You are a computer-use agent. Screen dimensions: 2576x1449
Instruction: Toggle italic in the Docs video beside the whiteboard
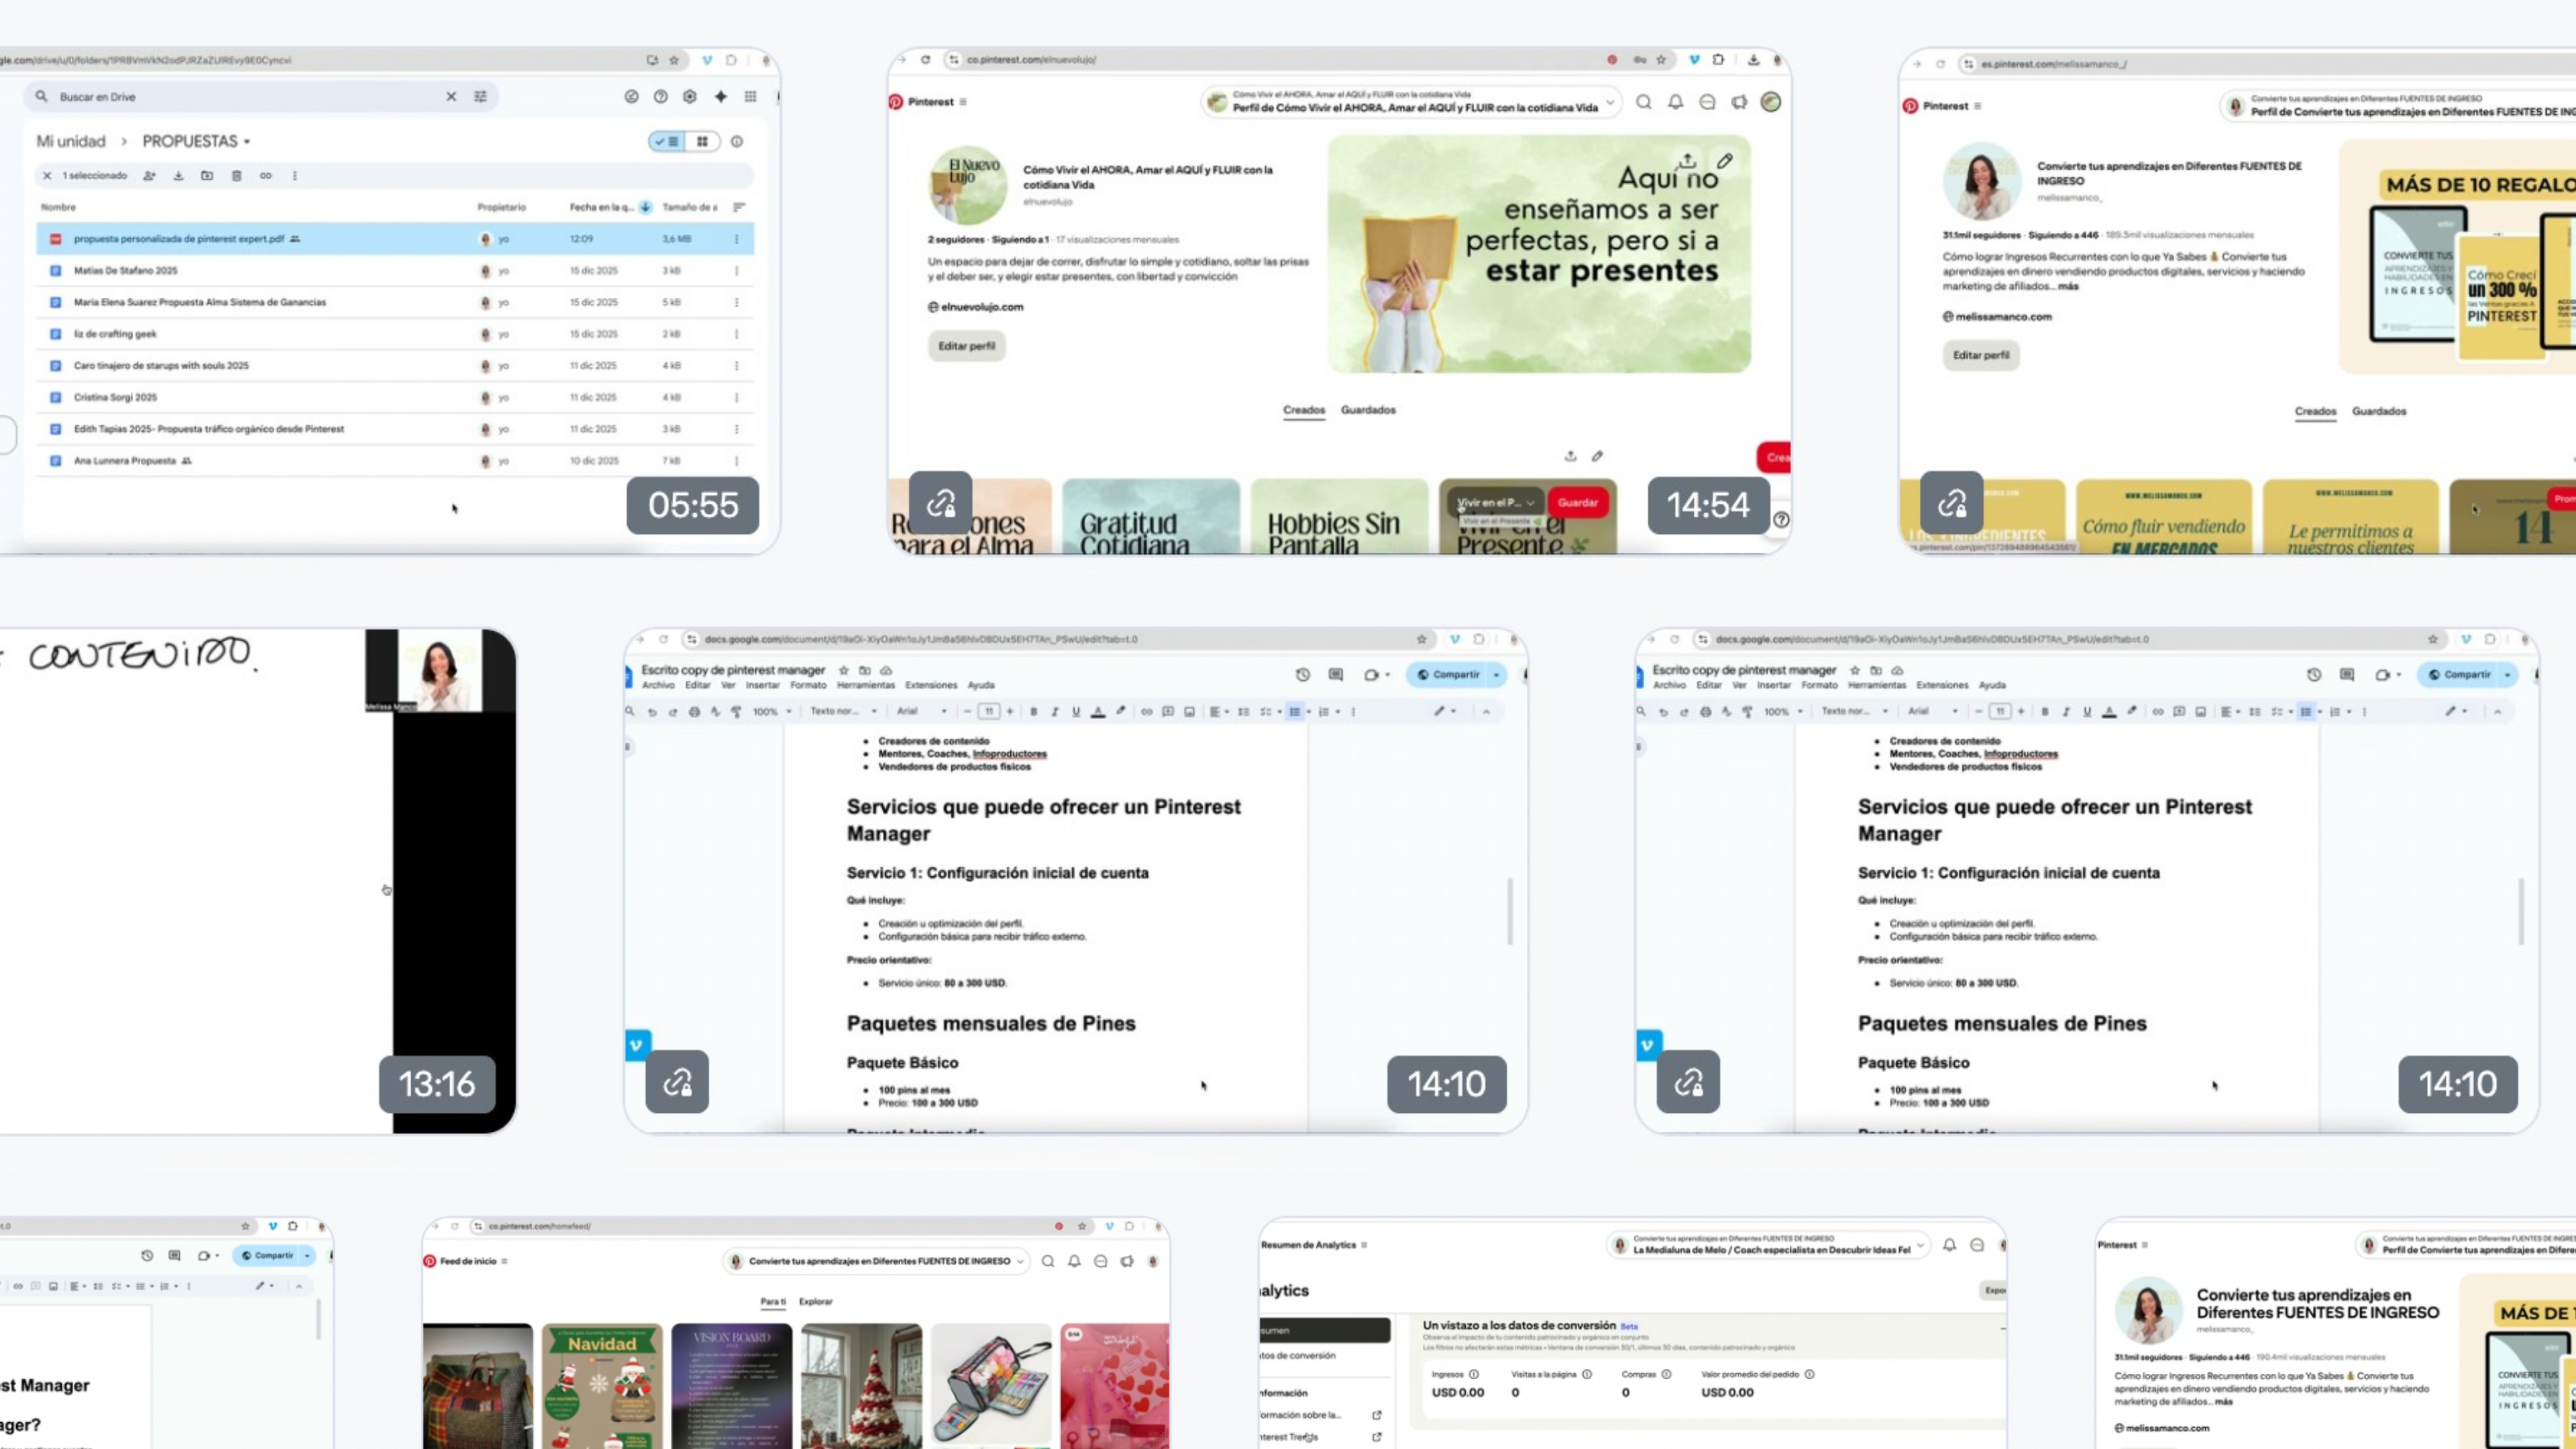(x=1054, y=712)
